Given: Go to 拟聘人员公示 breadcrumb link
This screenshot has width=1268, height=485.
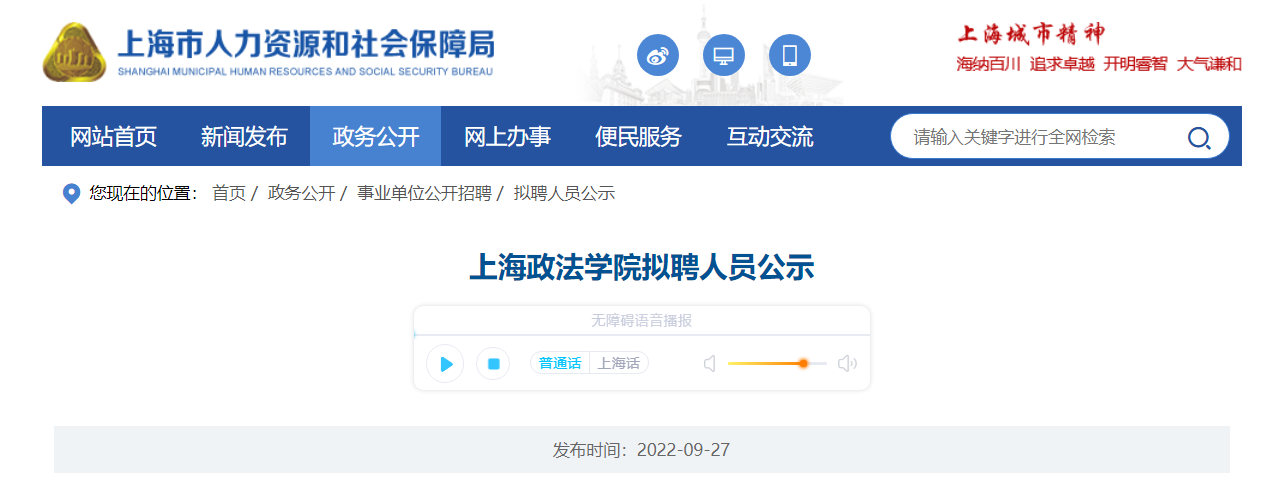Looking at the screenshot, I should tap(564, 194).
